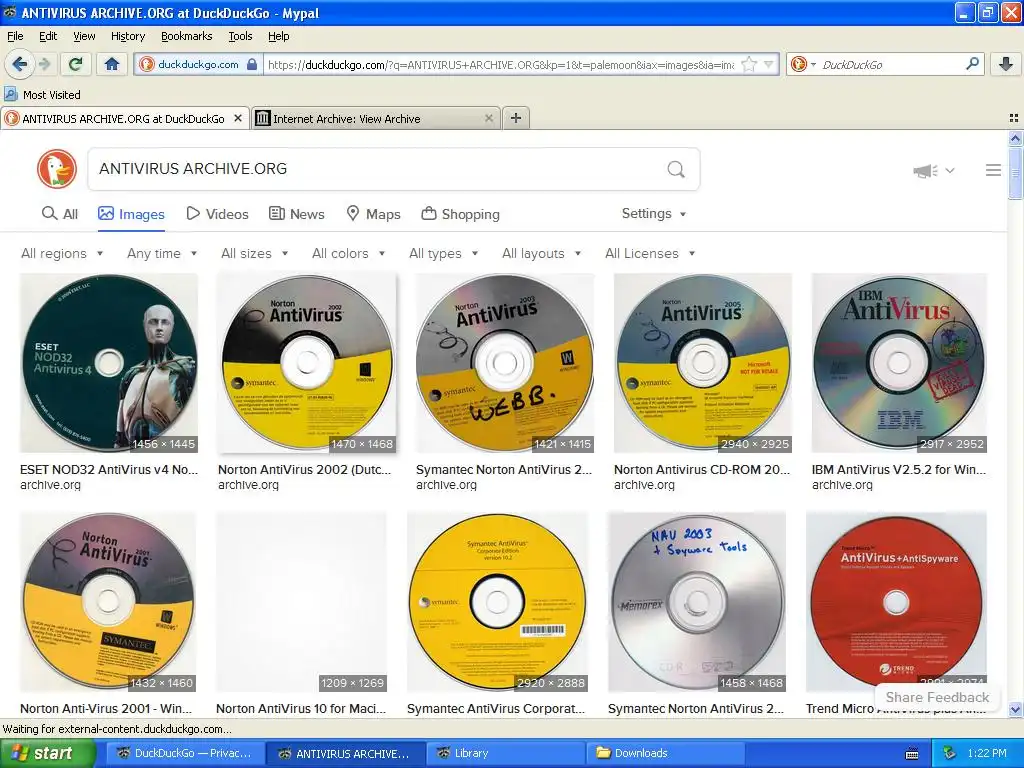Open the Norton Antivirus CD-ROM 20... title link
Screen dimensions: 1024x768
pyautogui.click(x=702, y=470)
